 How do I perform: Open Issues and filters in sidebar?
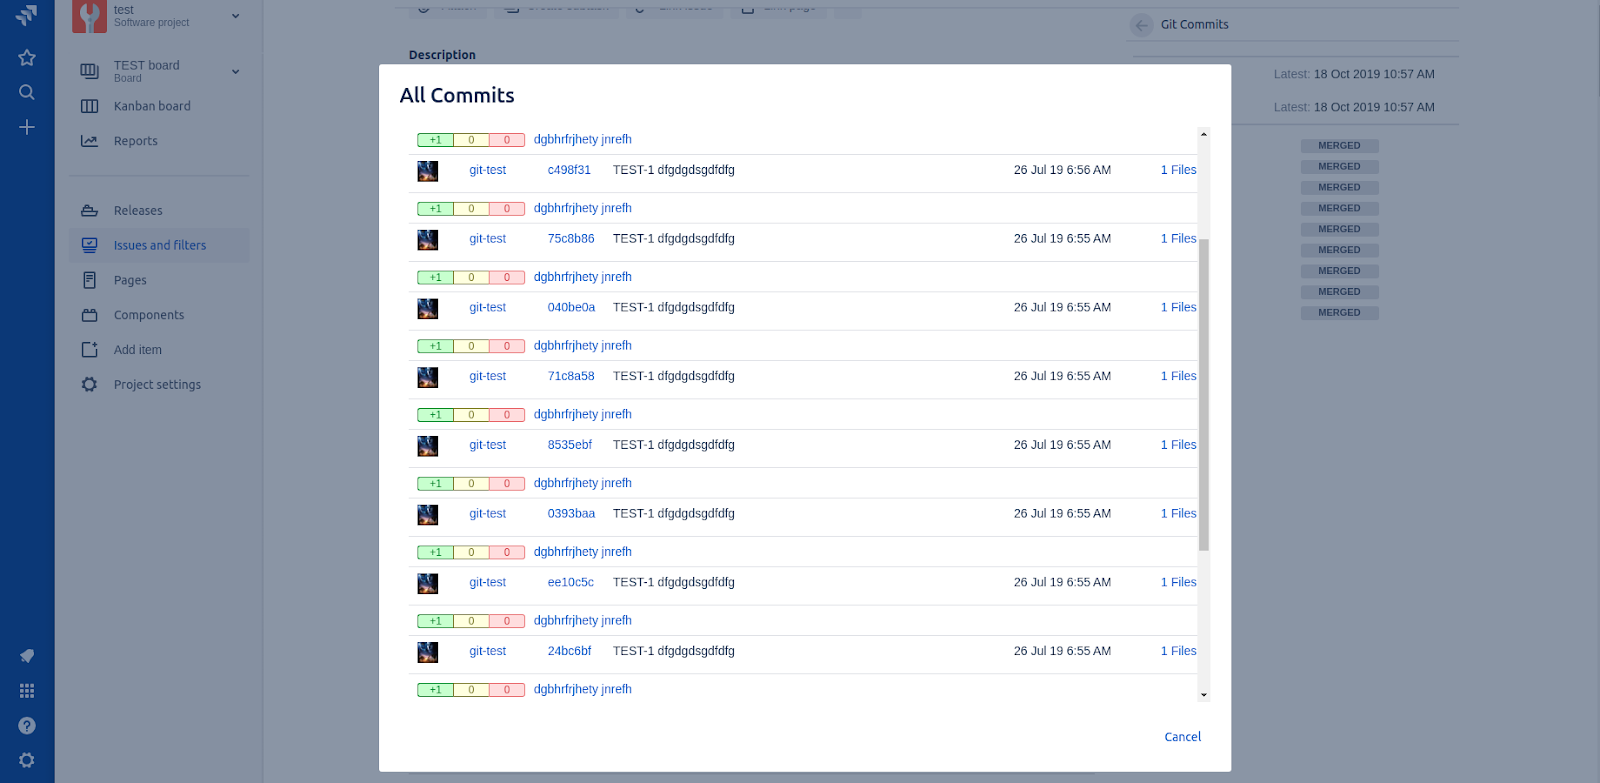click(x=160, y=245)
